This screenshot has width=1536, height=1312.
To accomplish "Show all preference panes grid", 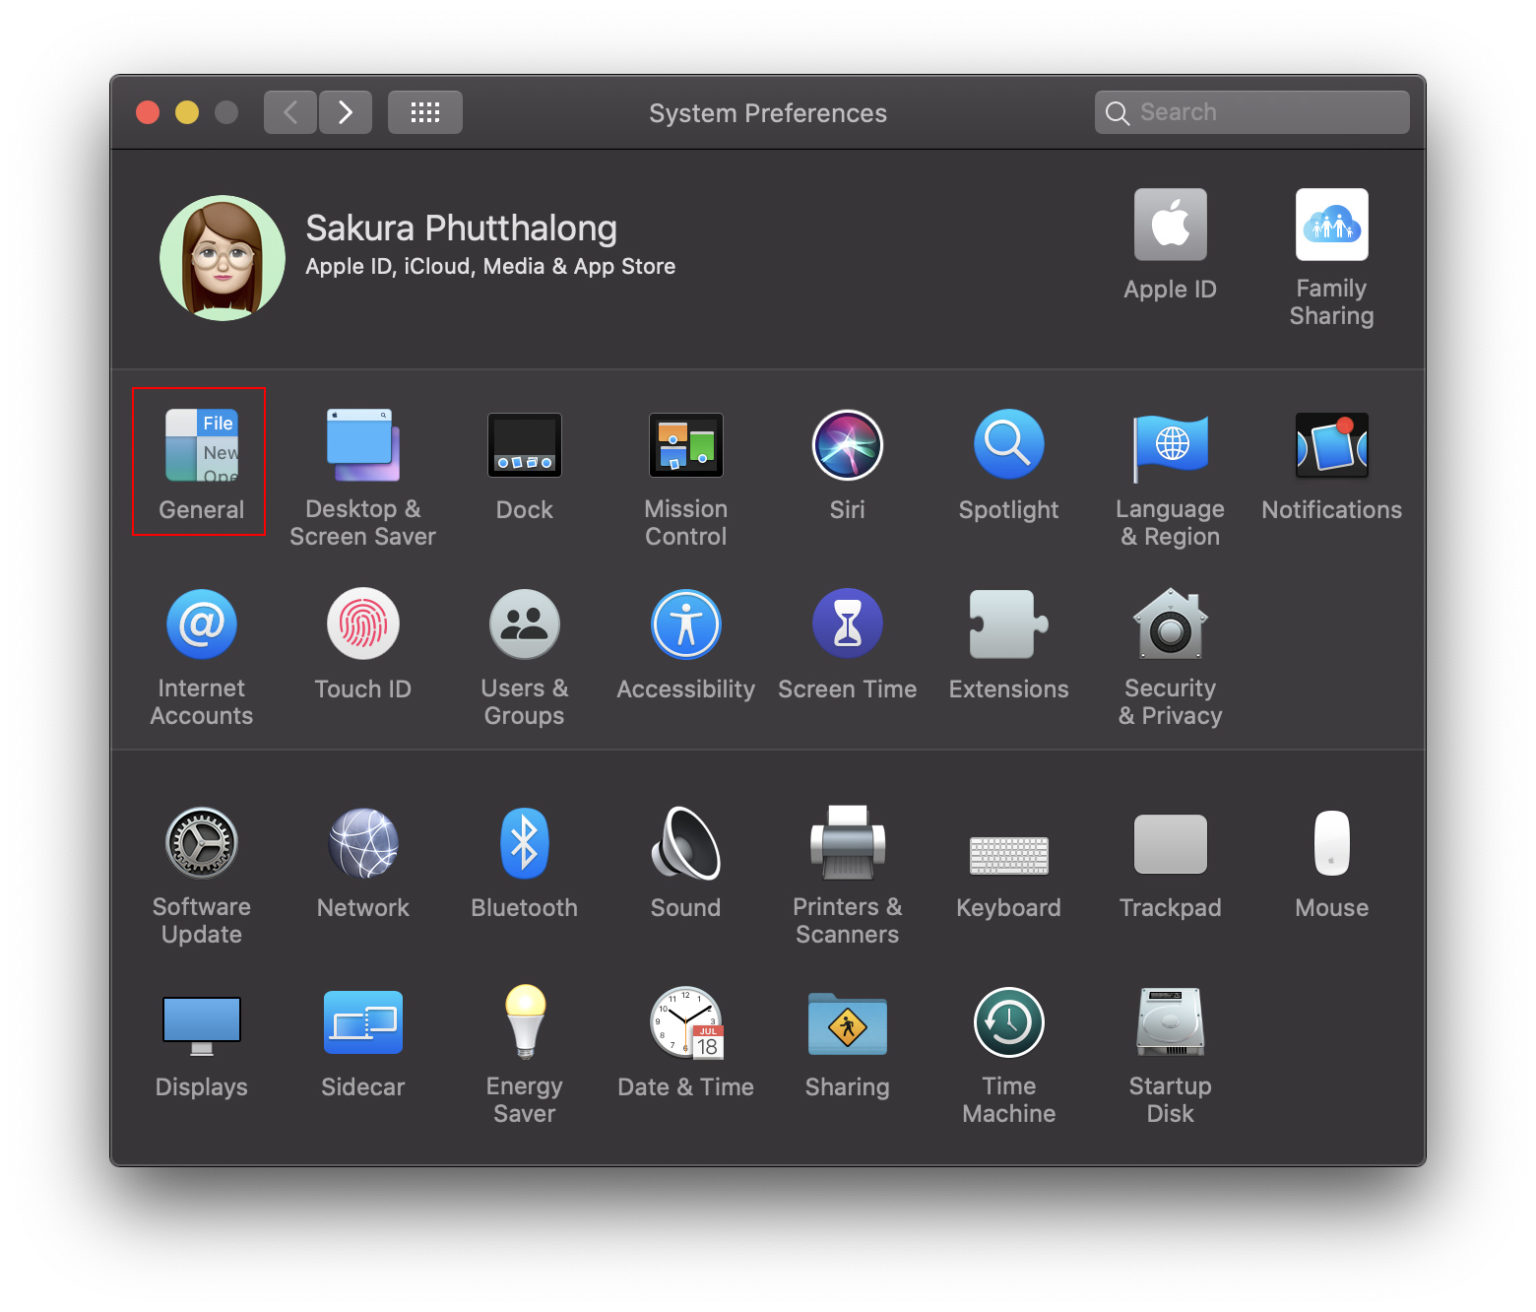I will click(x=424, y=112).
